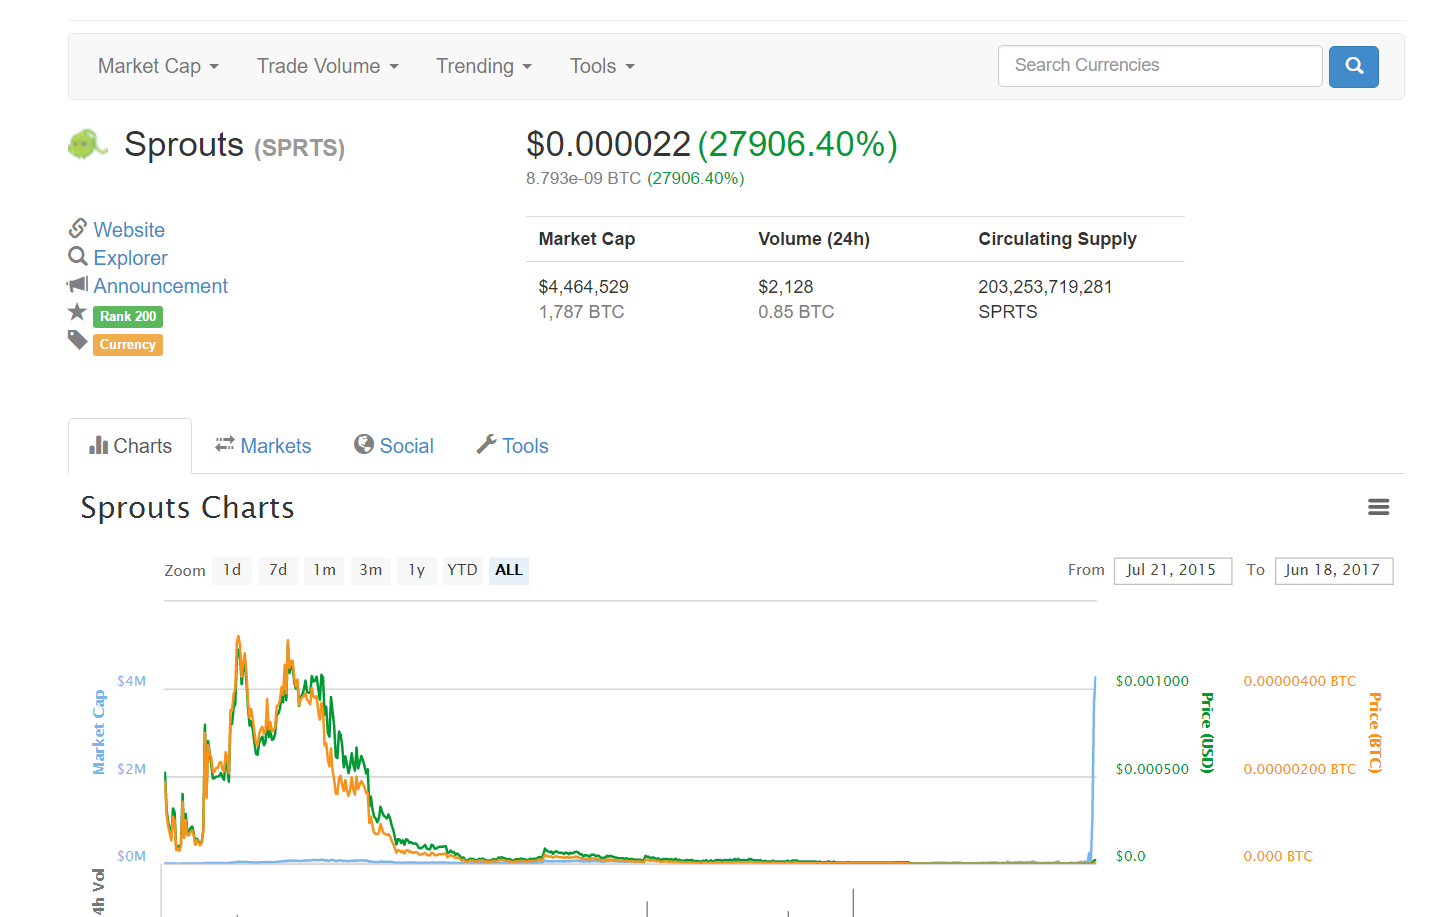1443x917 pixels.
Task: Click the From date field
Action: pos(1172,570)
